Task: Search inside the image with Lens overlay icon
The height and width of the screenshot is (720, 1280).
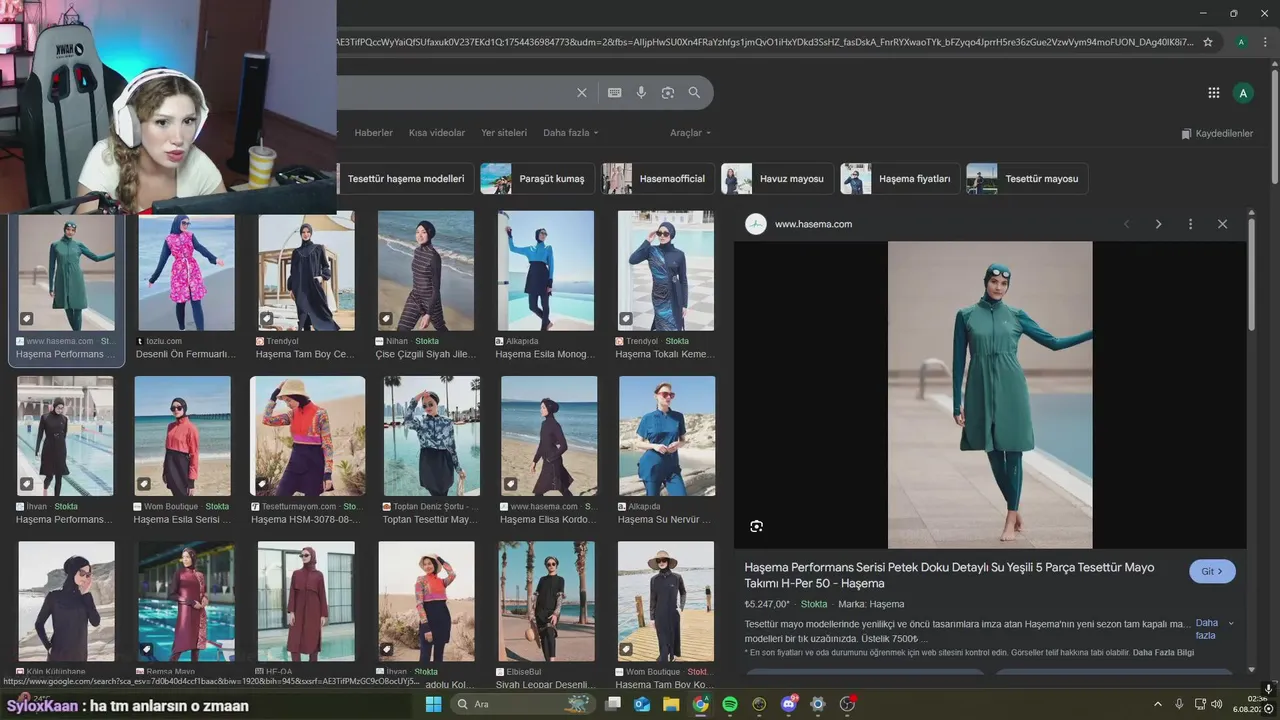Action: coord(757,526)
